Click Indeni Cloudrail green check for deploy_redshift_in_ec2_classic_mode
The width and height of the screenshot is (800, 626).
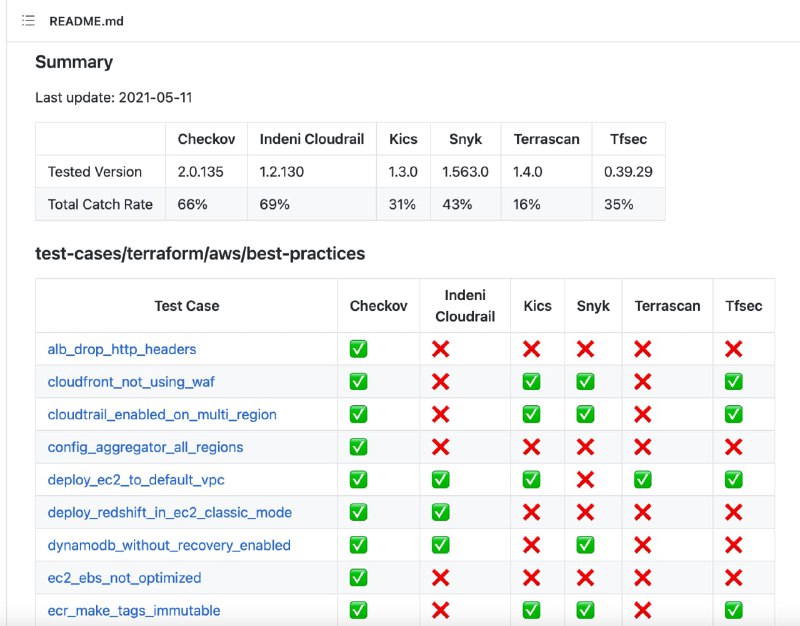click(440, 512)
